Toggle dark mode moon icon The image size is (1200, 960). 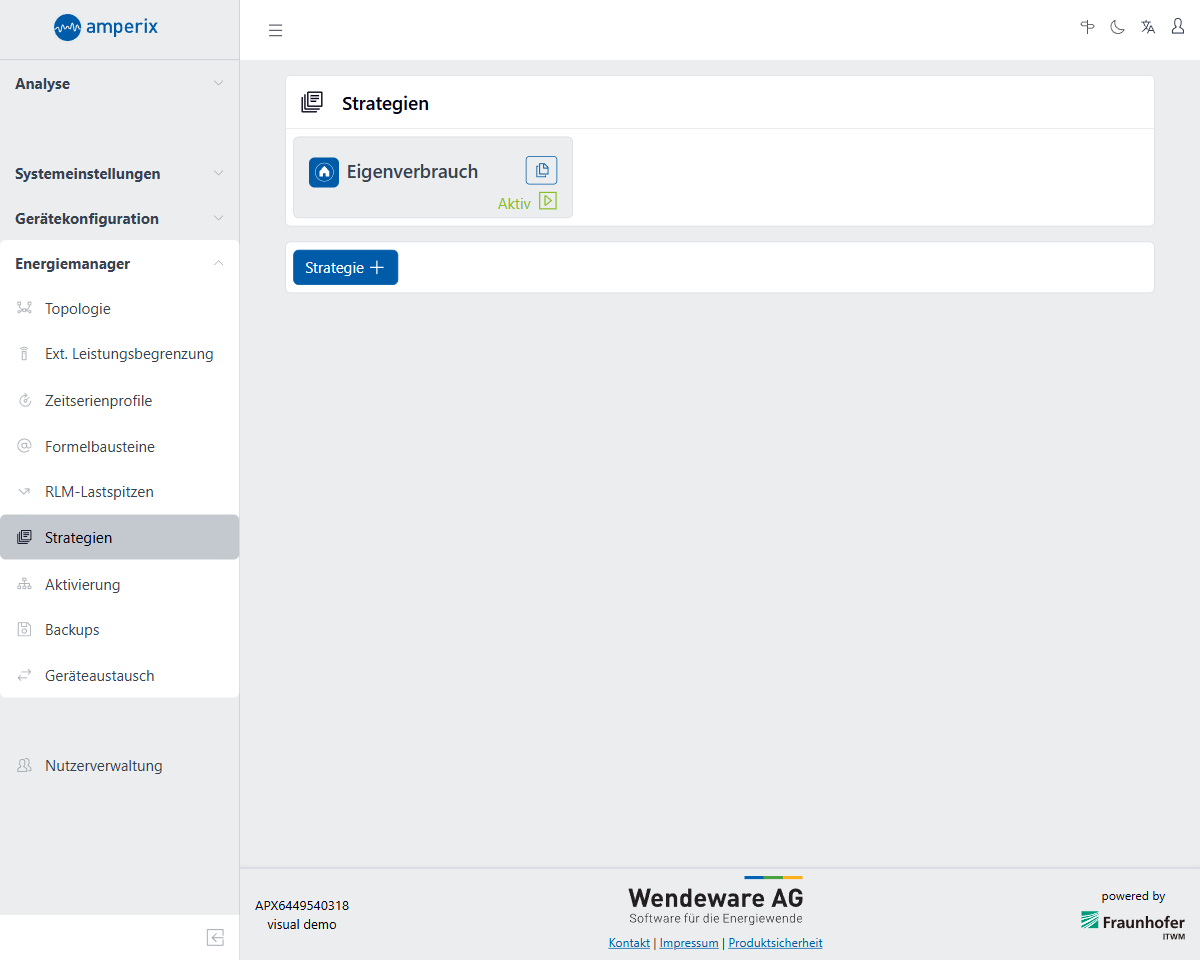pyautogui.click(x=1117, y=27)
